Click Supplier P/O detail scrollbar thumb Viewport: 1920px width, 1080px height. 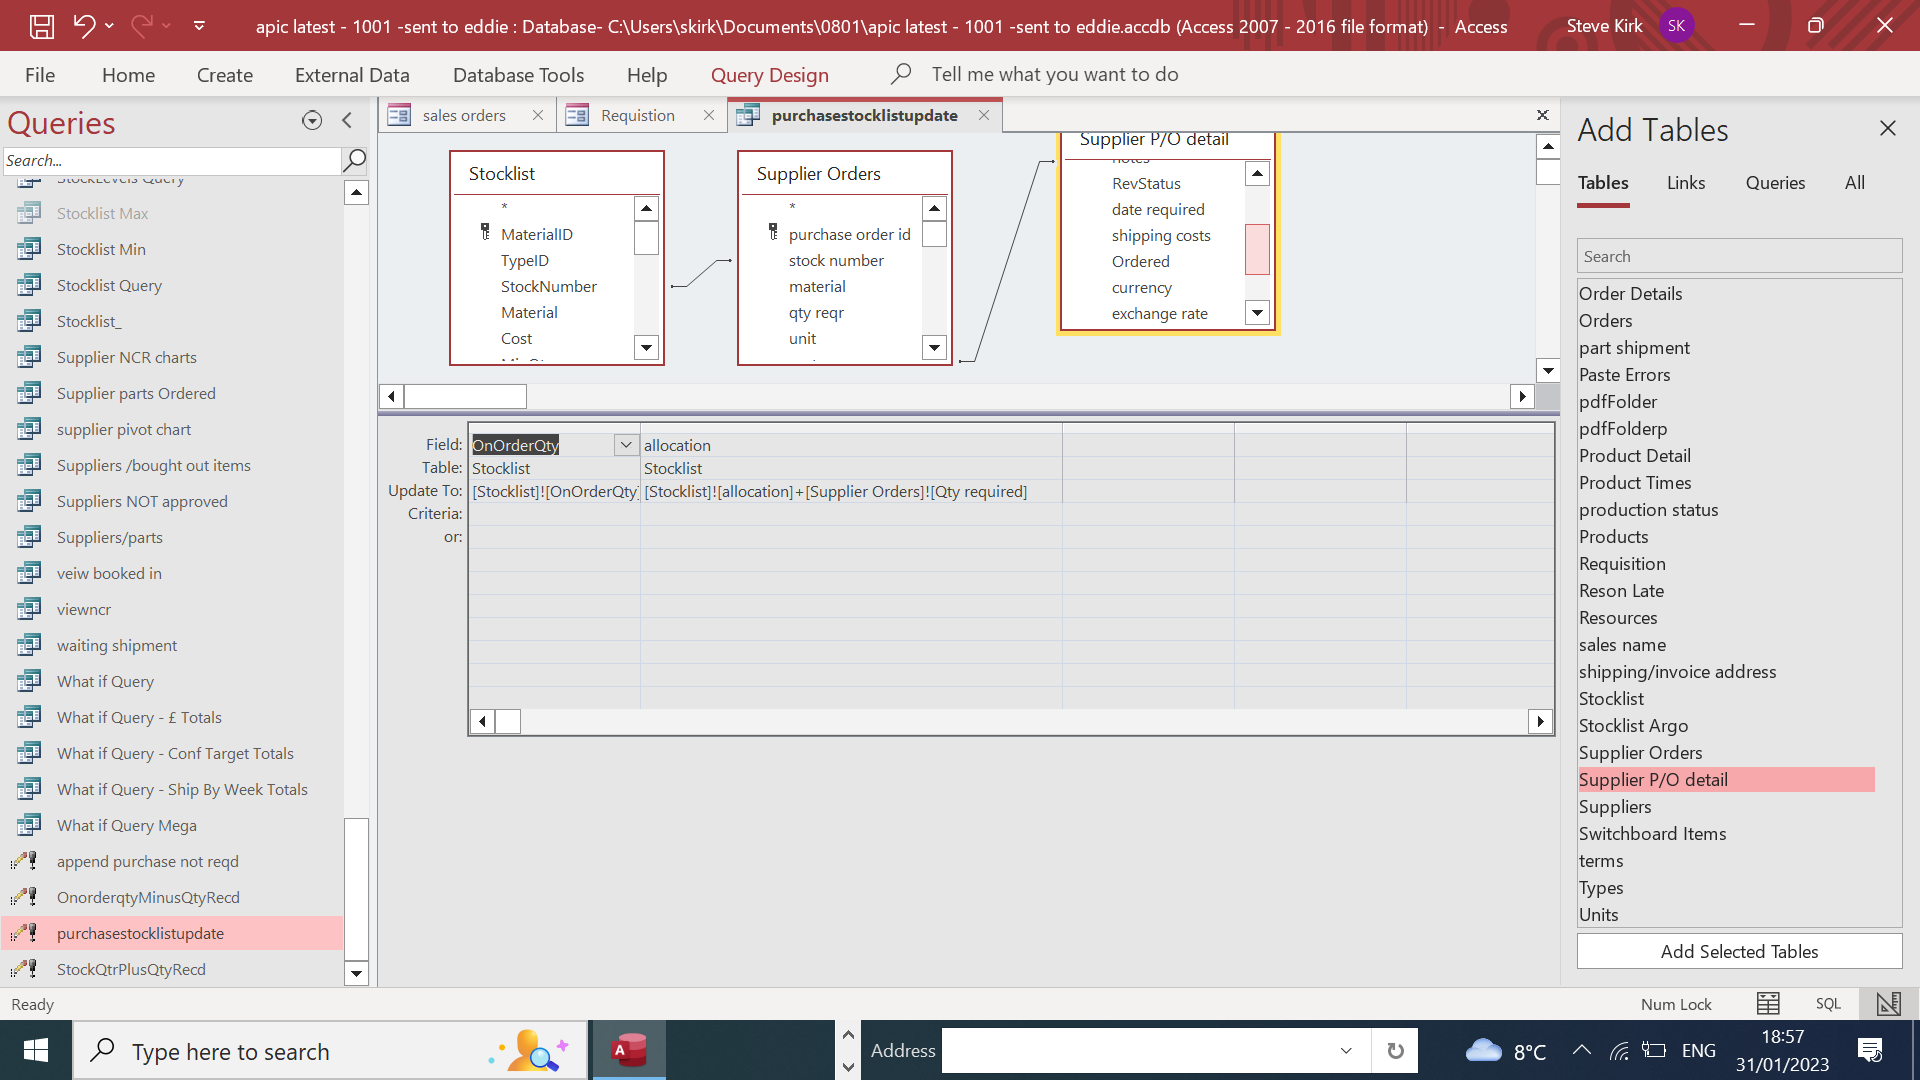tap(1257, 249)
